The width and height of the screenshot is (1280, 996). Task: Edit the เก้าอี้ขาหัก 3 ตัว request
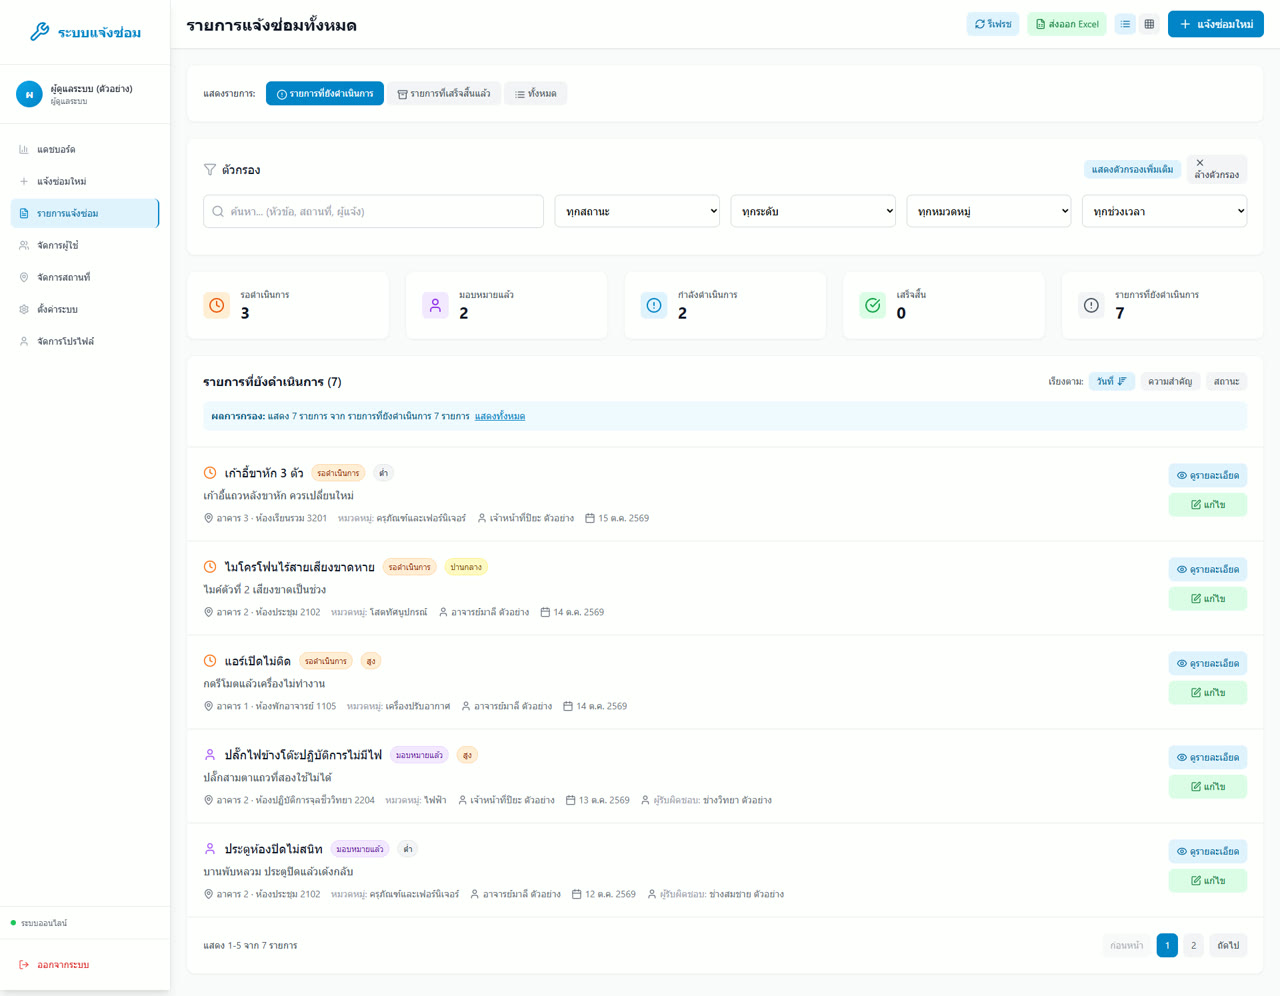point(1208,504)
